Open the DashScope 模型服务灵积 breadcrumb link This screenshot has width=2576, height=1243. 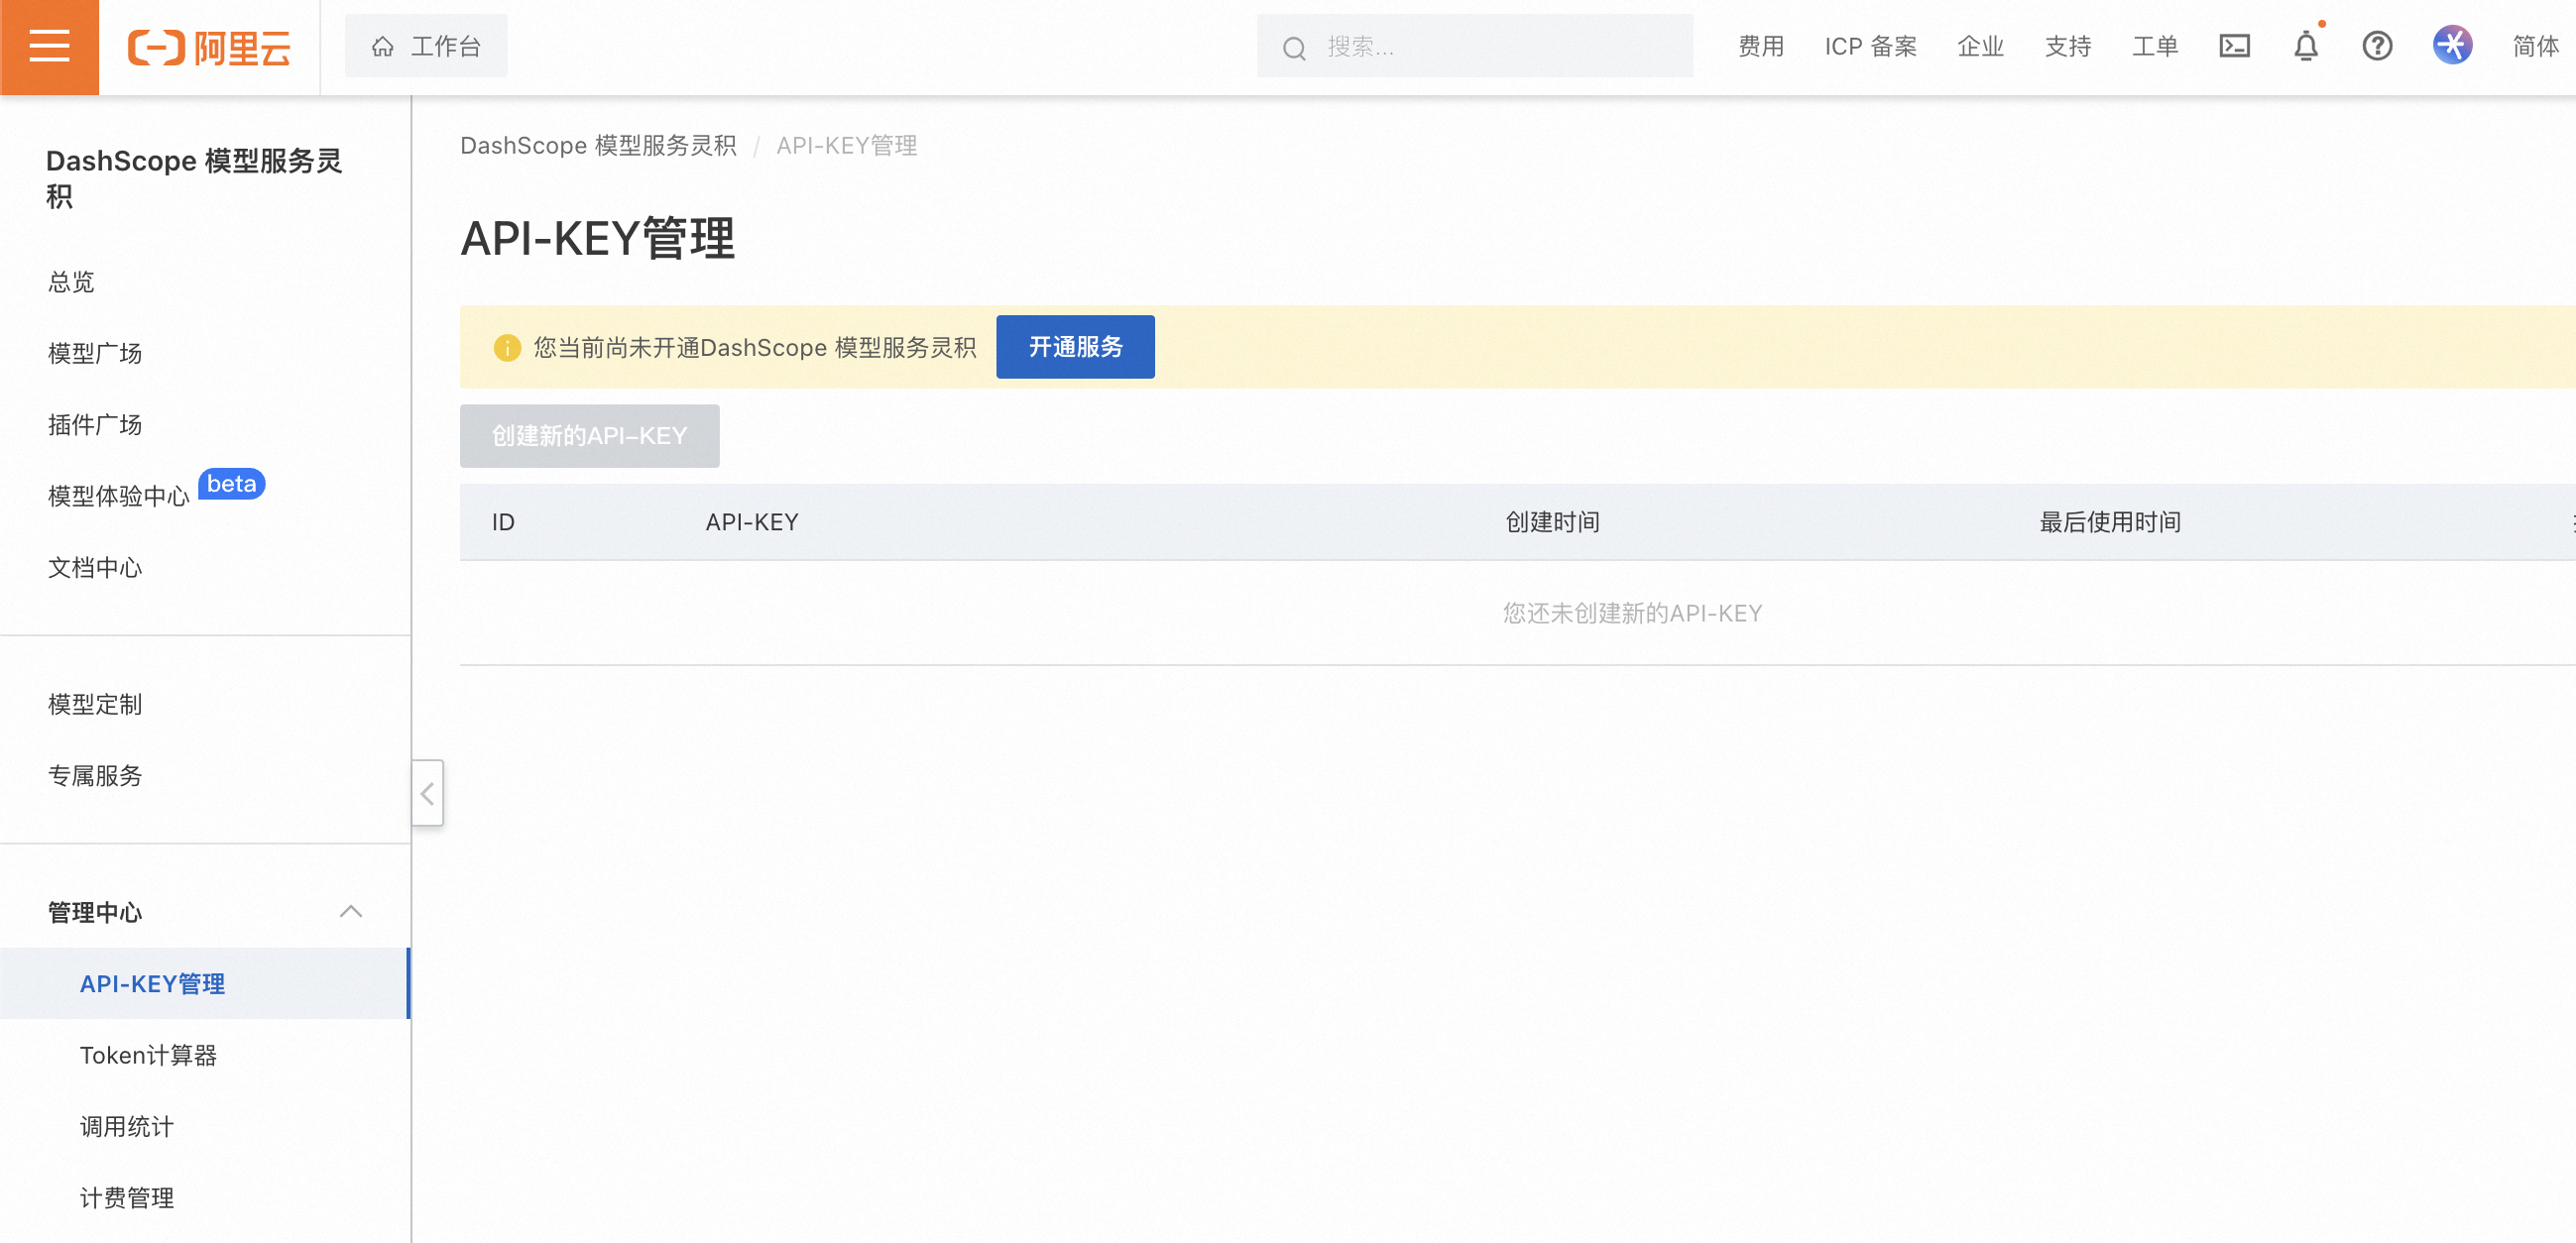tap(597, 146)
